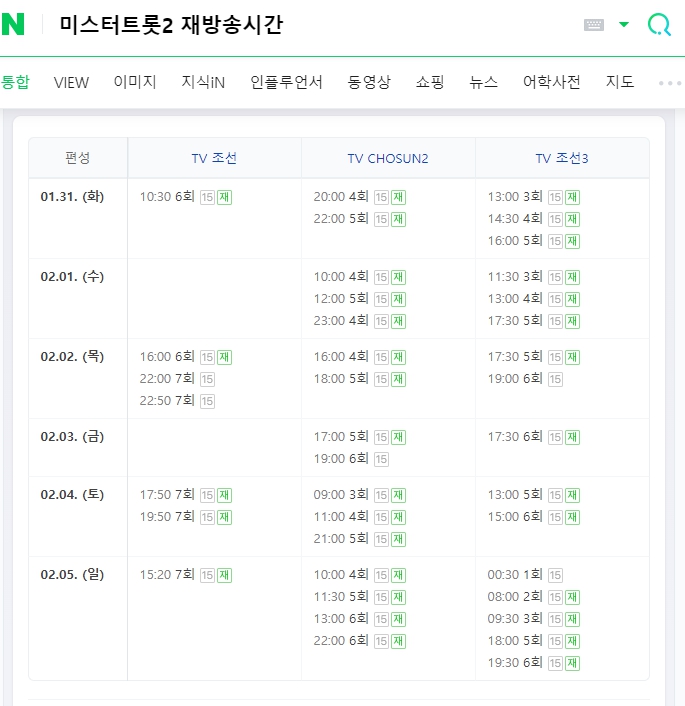Select the 02.02. (목) date row label
The height and width of the screenshot is (706, 685).
tap(72, 357)
